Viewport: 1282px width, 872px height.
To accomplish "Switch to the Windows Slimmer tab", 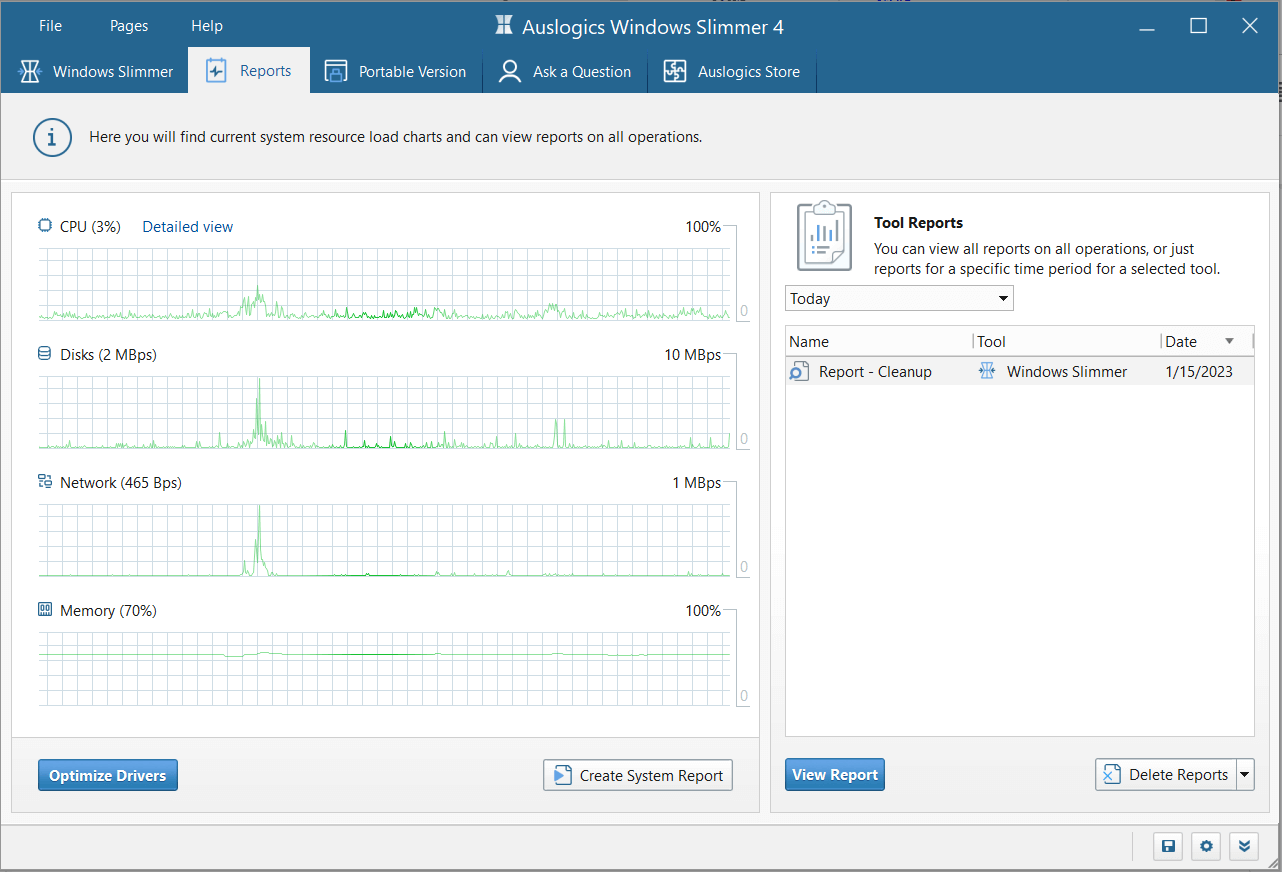I will 96,72.
